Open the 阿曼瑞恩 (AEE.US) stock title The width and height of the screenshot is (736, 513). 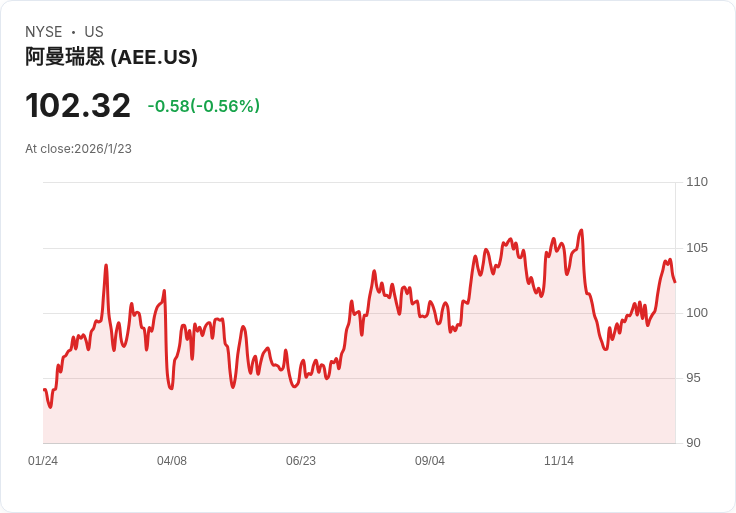click(111, 57)
